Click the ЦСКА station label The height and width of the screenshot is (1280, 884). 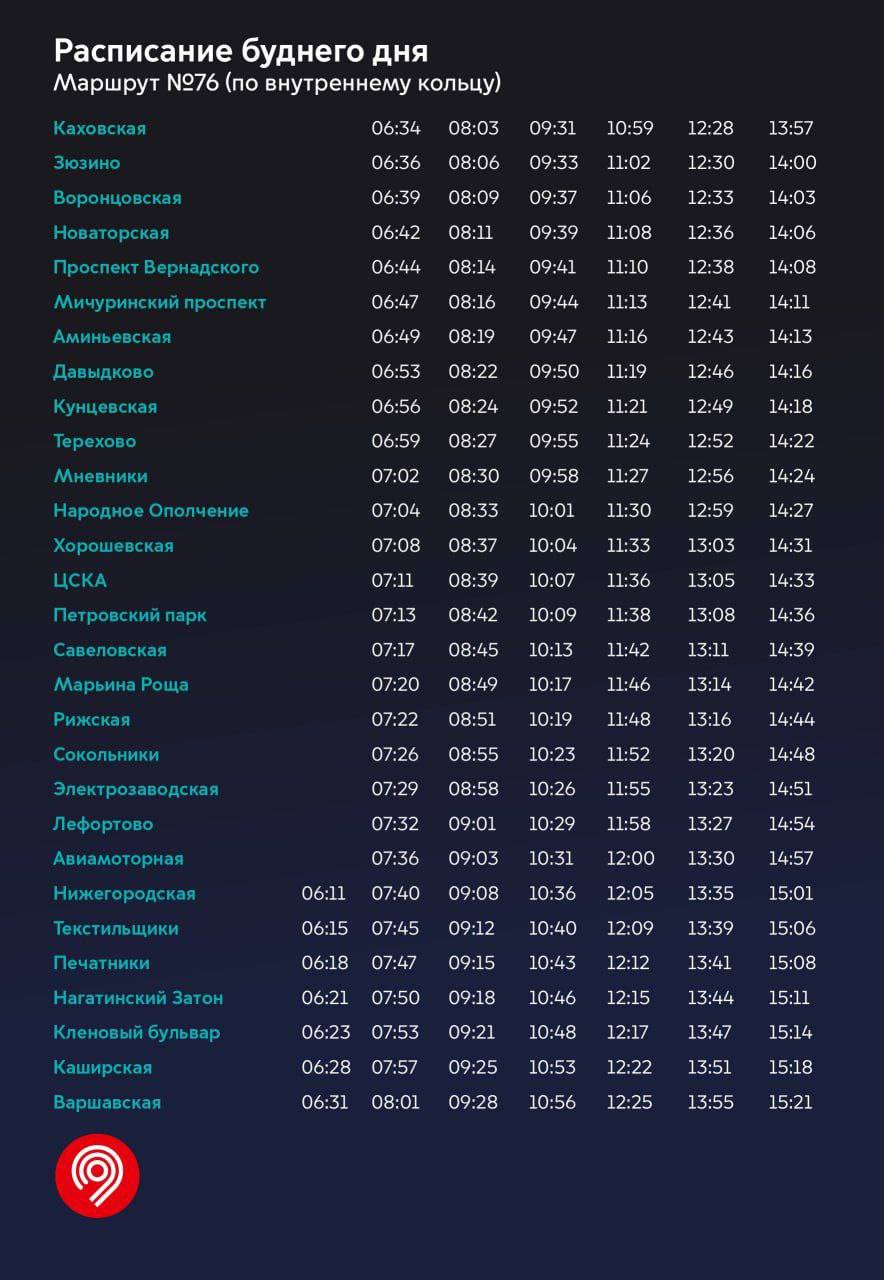79,580
